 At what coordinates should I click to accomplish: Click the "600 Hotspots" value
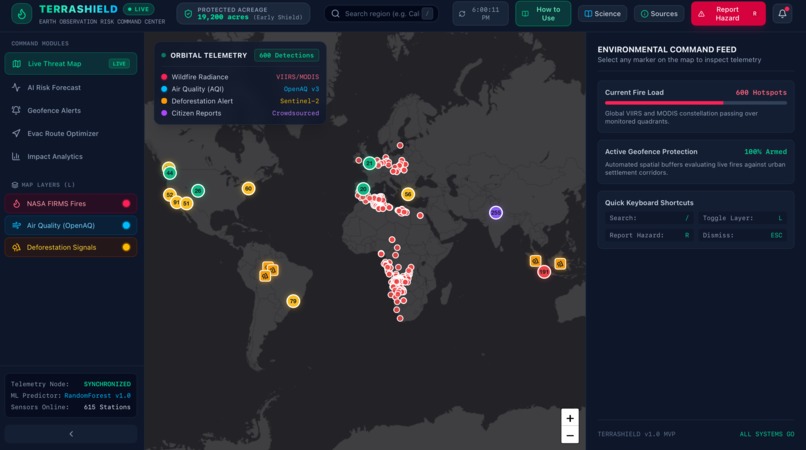(761, 93)
